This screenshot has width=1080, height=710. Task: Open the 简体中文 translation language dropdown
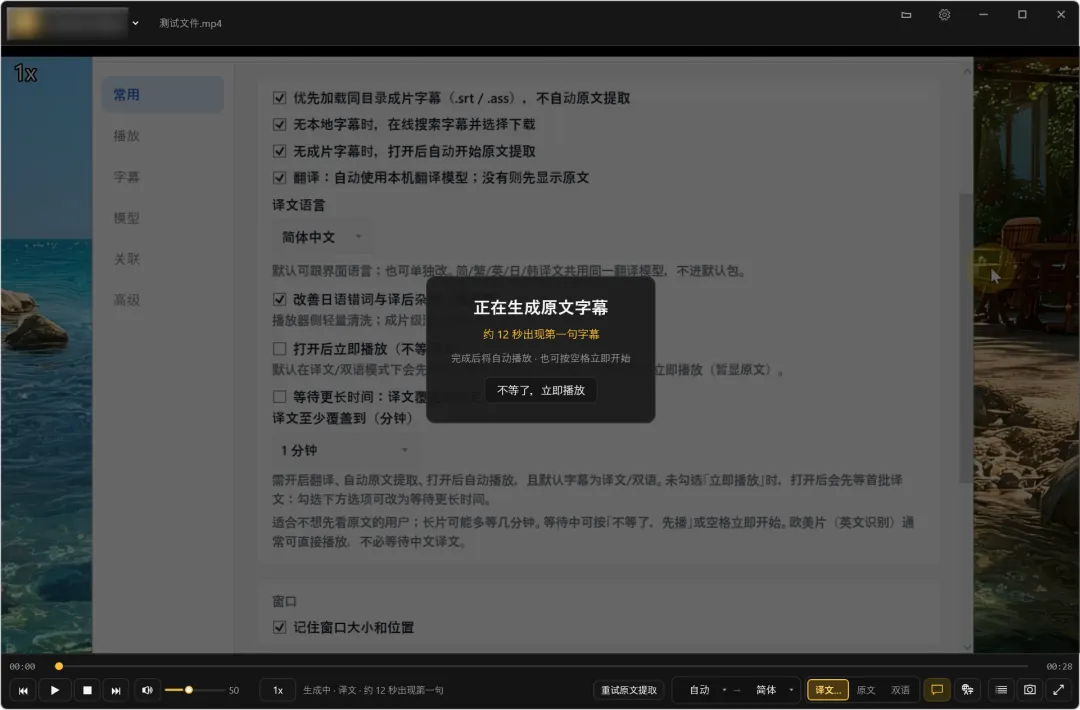coord(322,238)
